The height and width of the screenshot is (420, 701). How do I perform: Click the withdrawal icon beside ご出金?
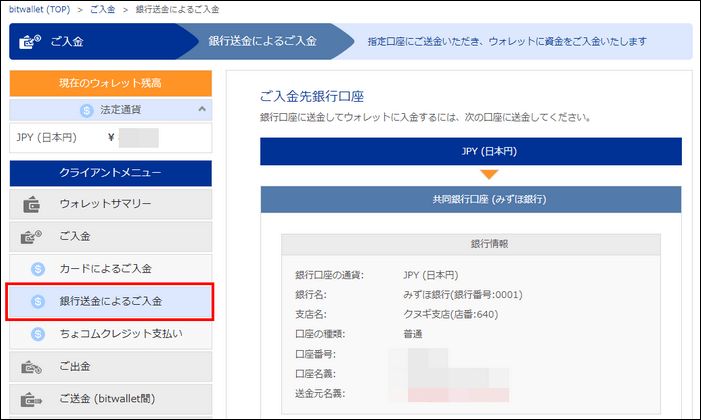pos(31,367)
